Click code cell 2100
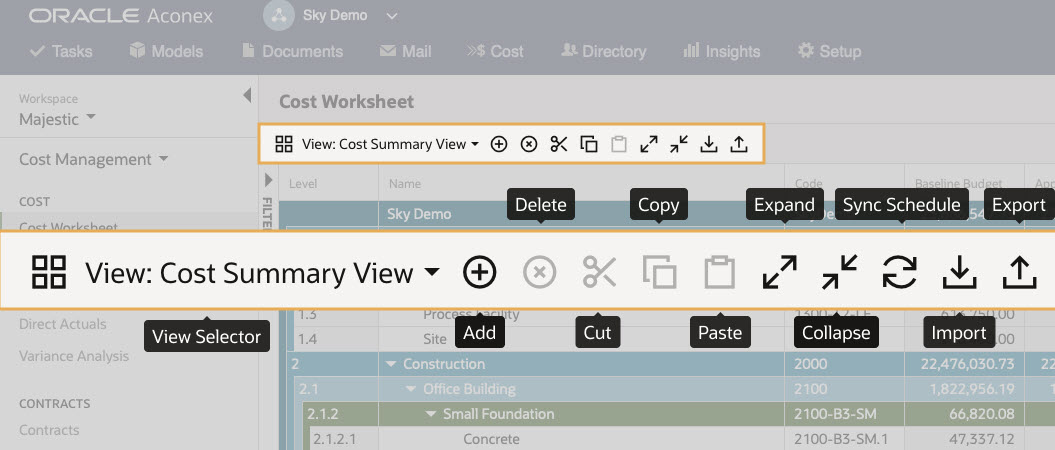1055x450 pixels. (809, 389)
